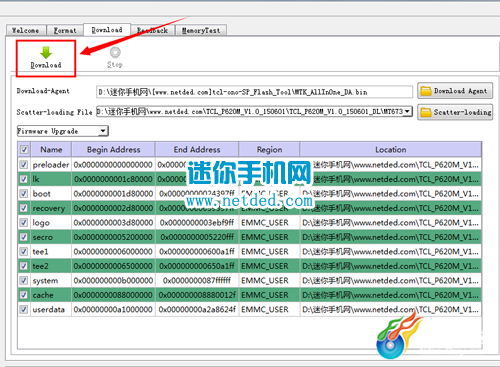Screen dimensions: 500x367
Task: Uncheck the preloader partition checkbox
Action: coord(24,164)
